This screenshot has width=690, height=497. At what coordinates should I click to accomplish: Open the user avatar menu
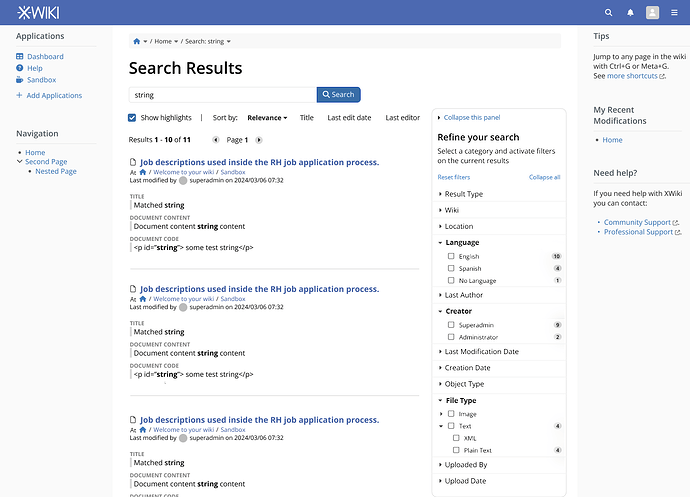652,13
